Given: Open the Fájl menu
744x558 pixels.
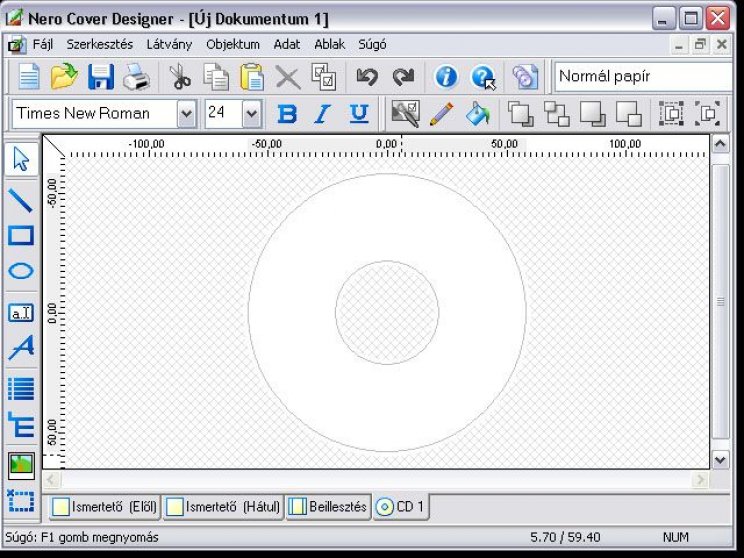Looking at the screenshot, I should click(x=43, y=45).
